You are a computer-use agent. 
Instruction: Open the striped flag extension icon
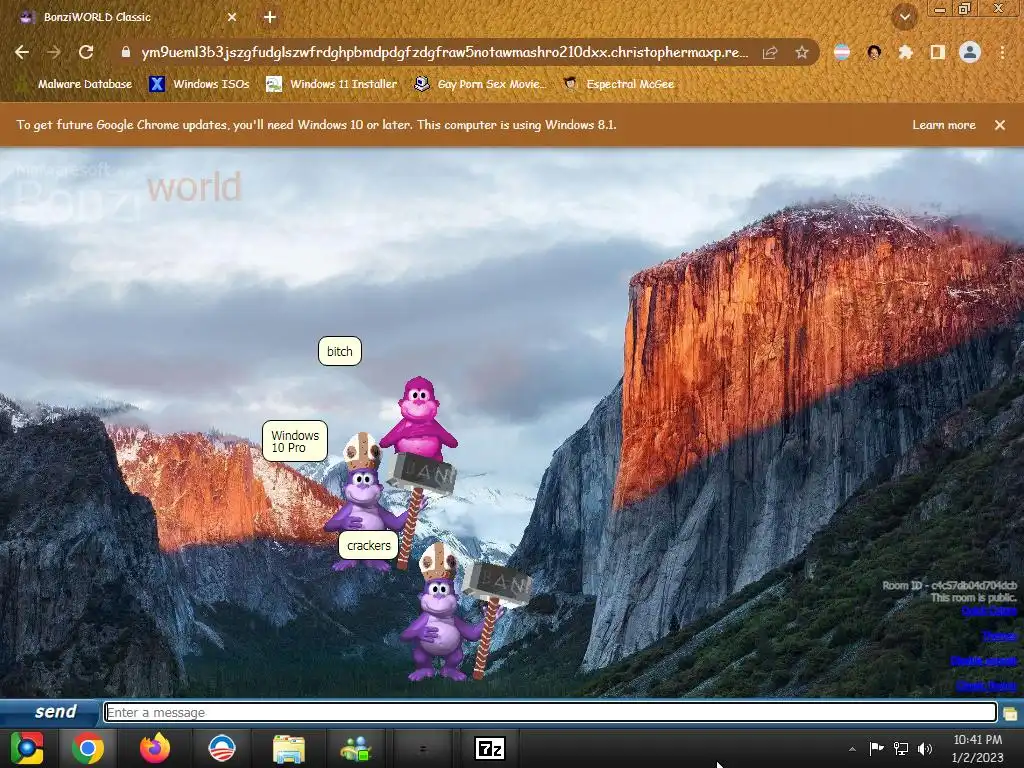842,52
